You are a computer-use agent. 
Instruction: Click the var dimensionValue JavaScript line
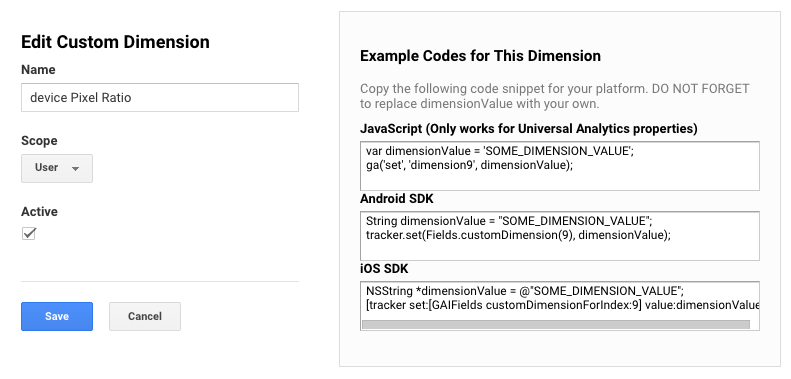pyautogui.click(x=500, y=151)
